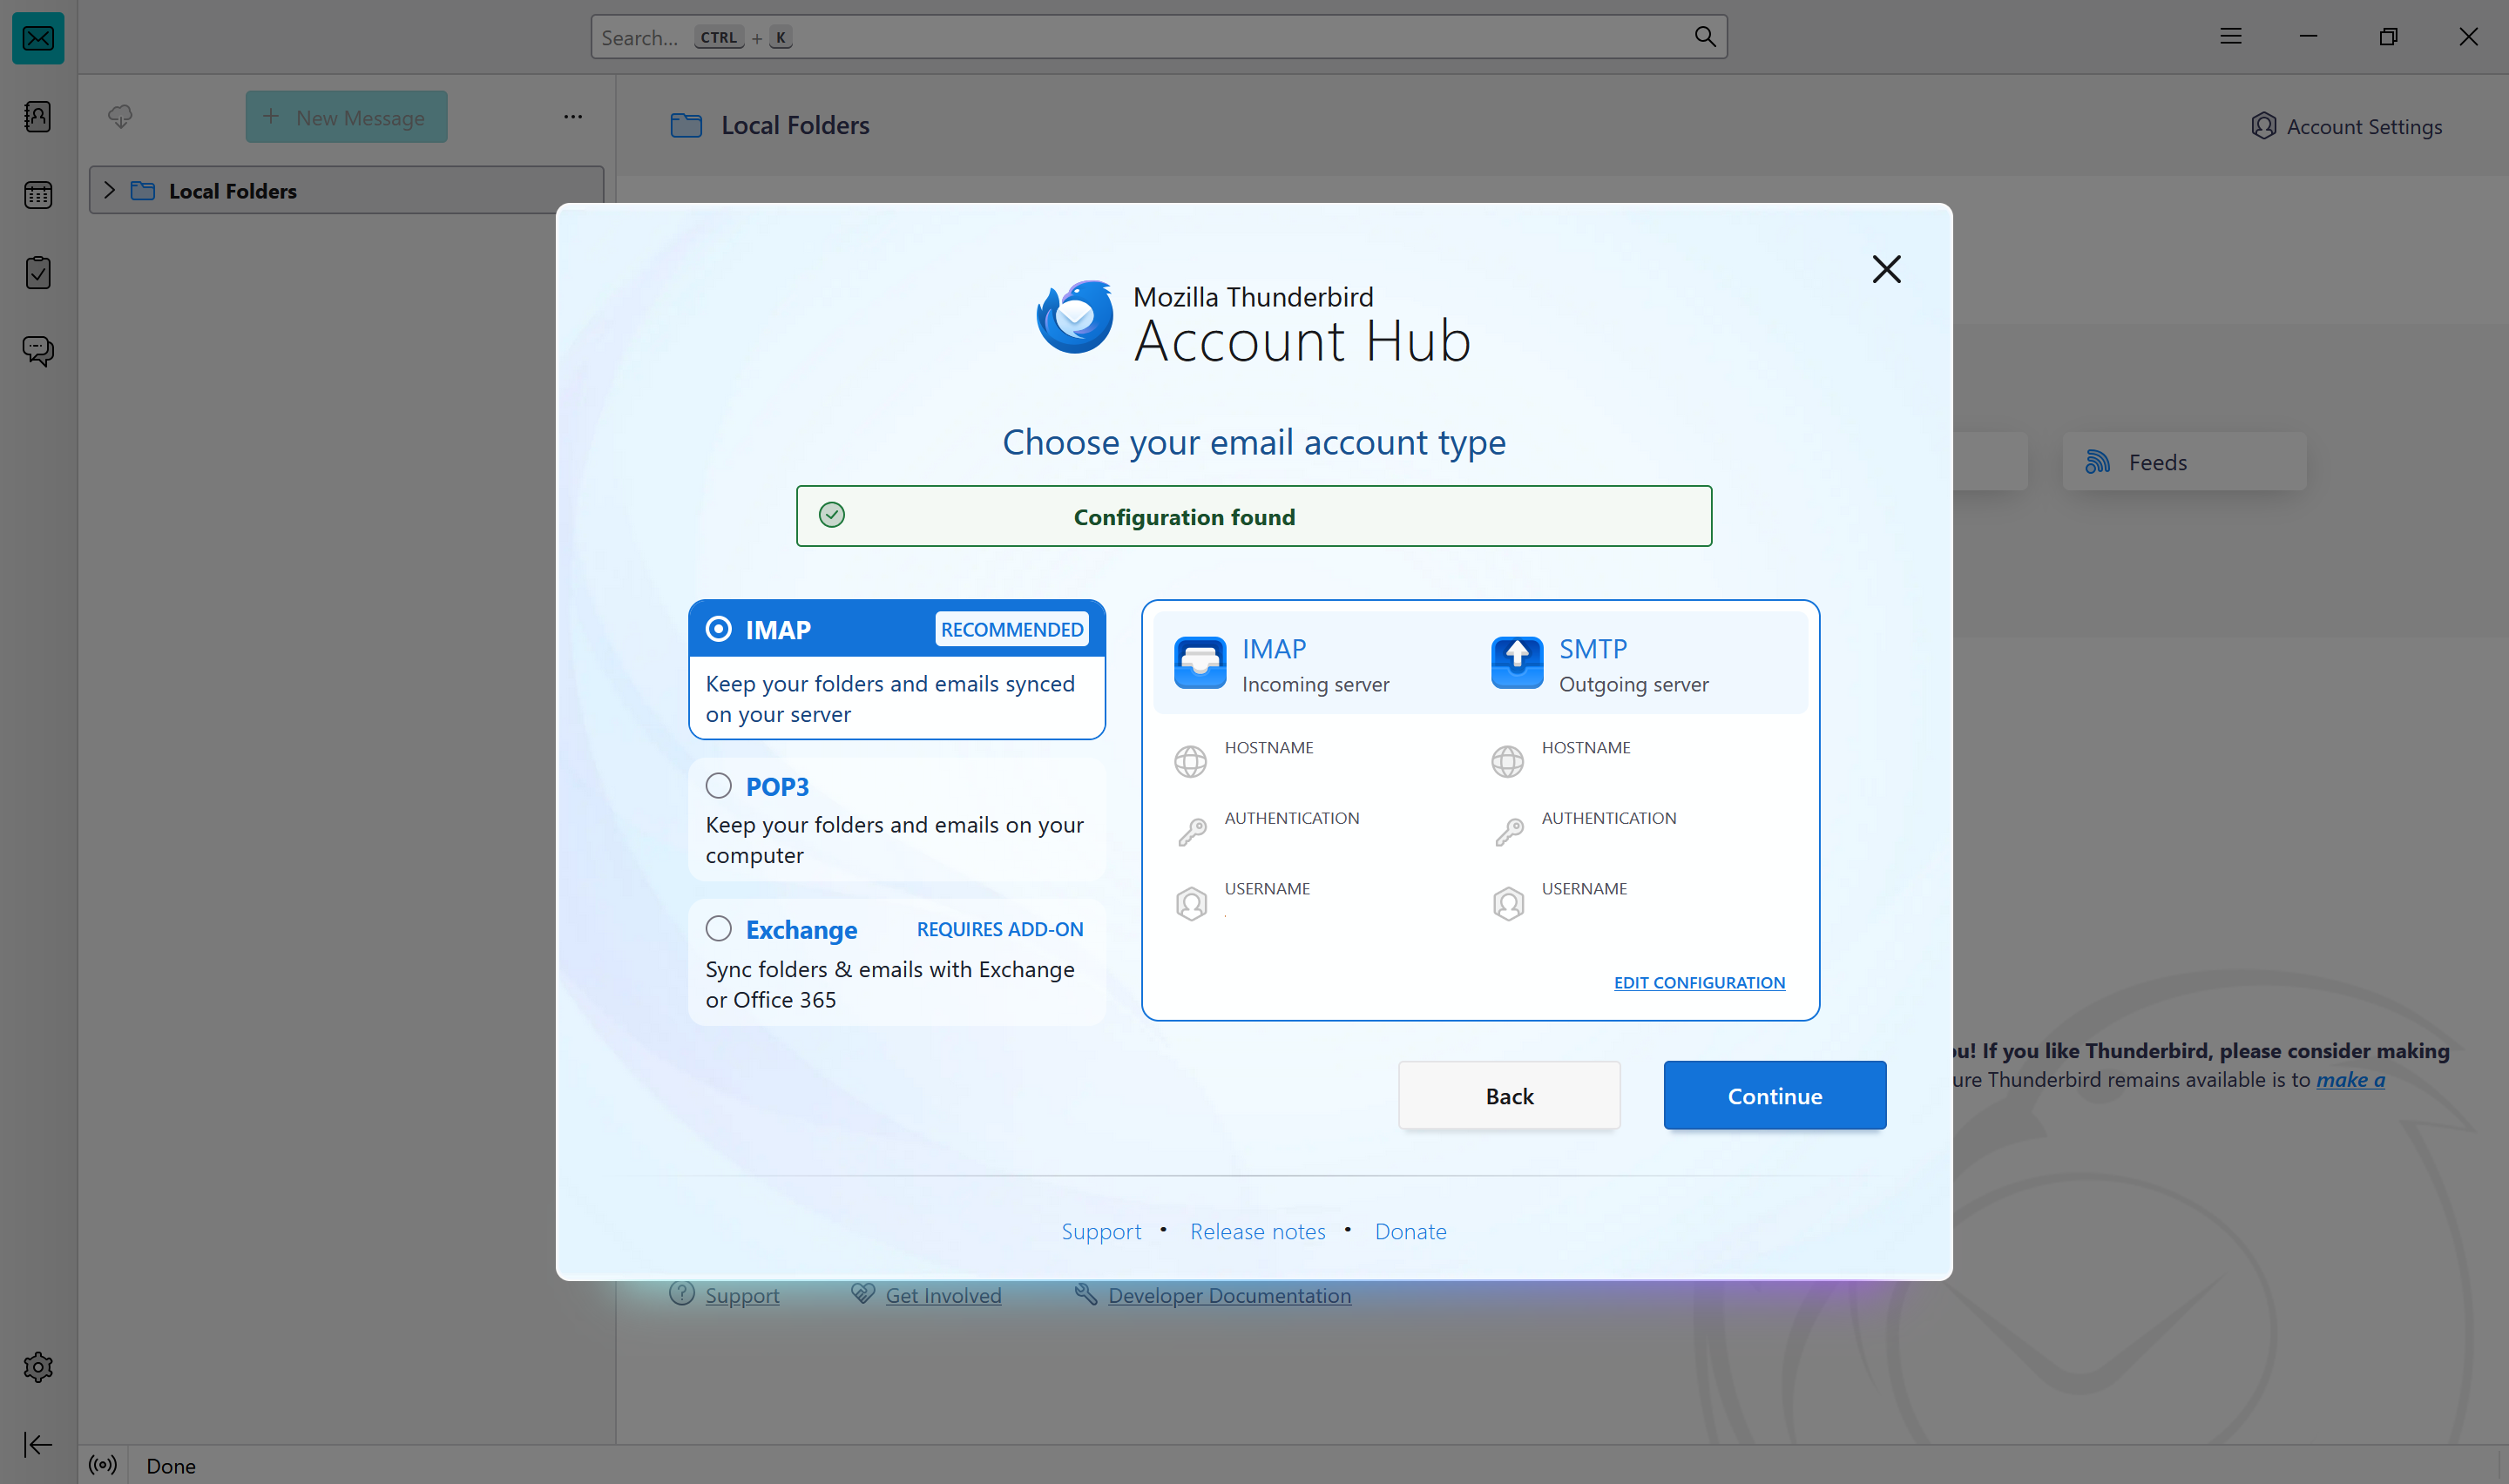Click the IMAP username person icon

click(x=1191, y=903)
